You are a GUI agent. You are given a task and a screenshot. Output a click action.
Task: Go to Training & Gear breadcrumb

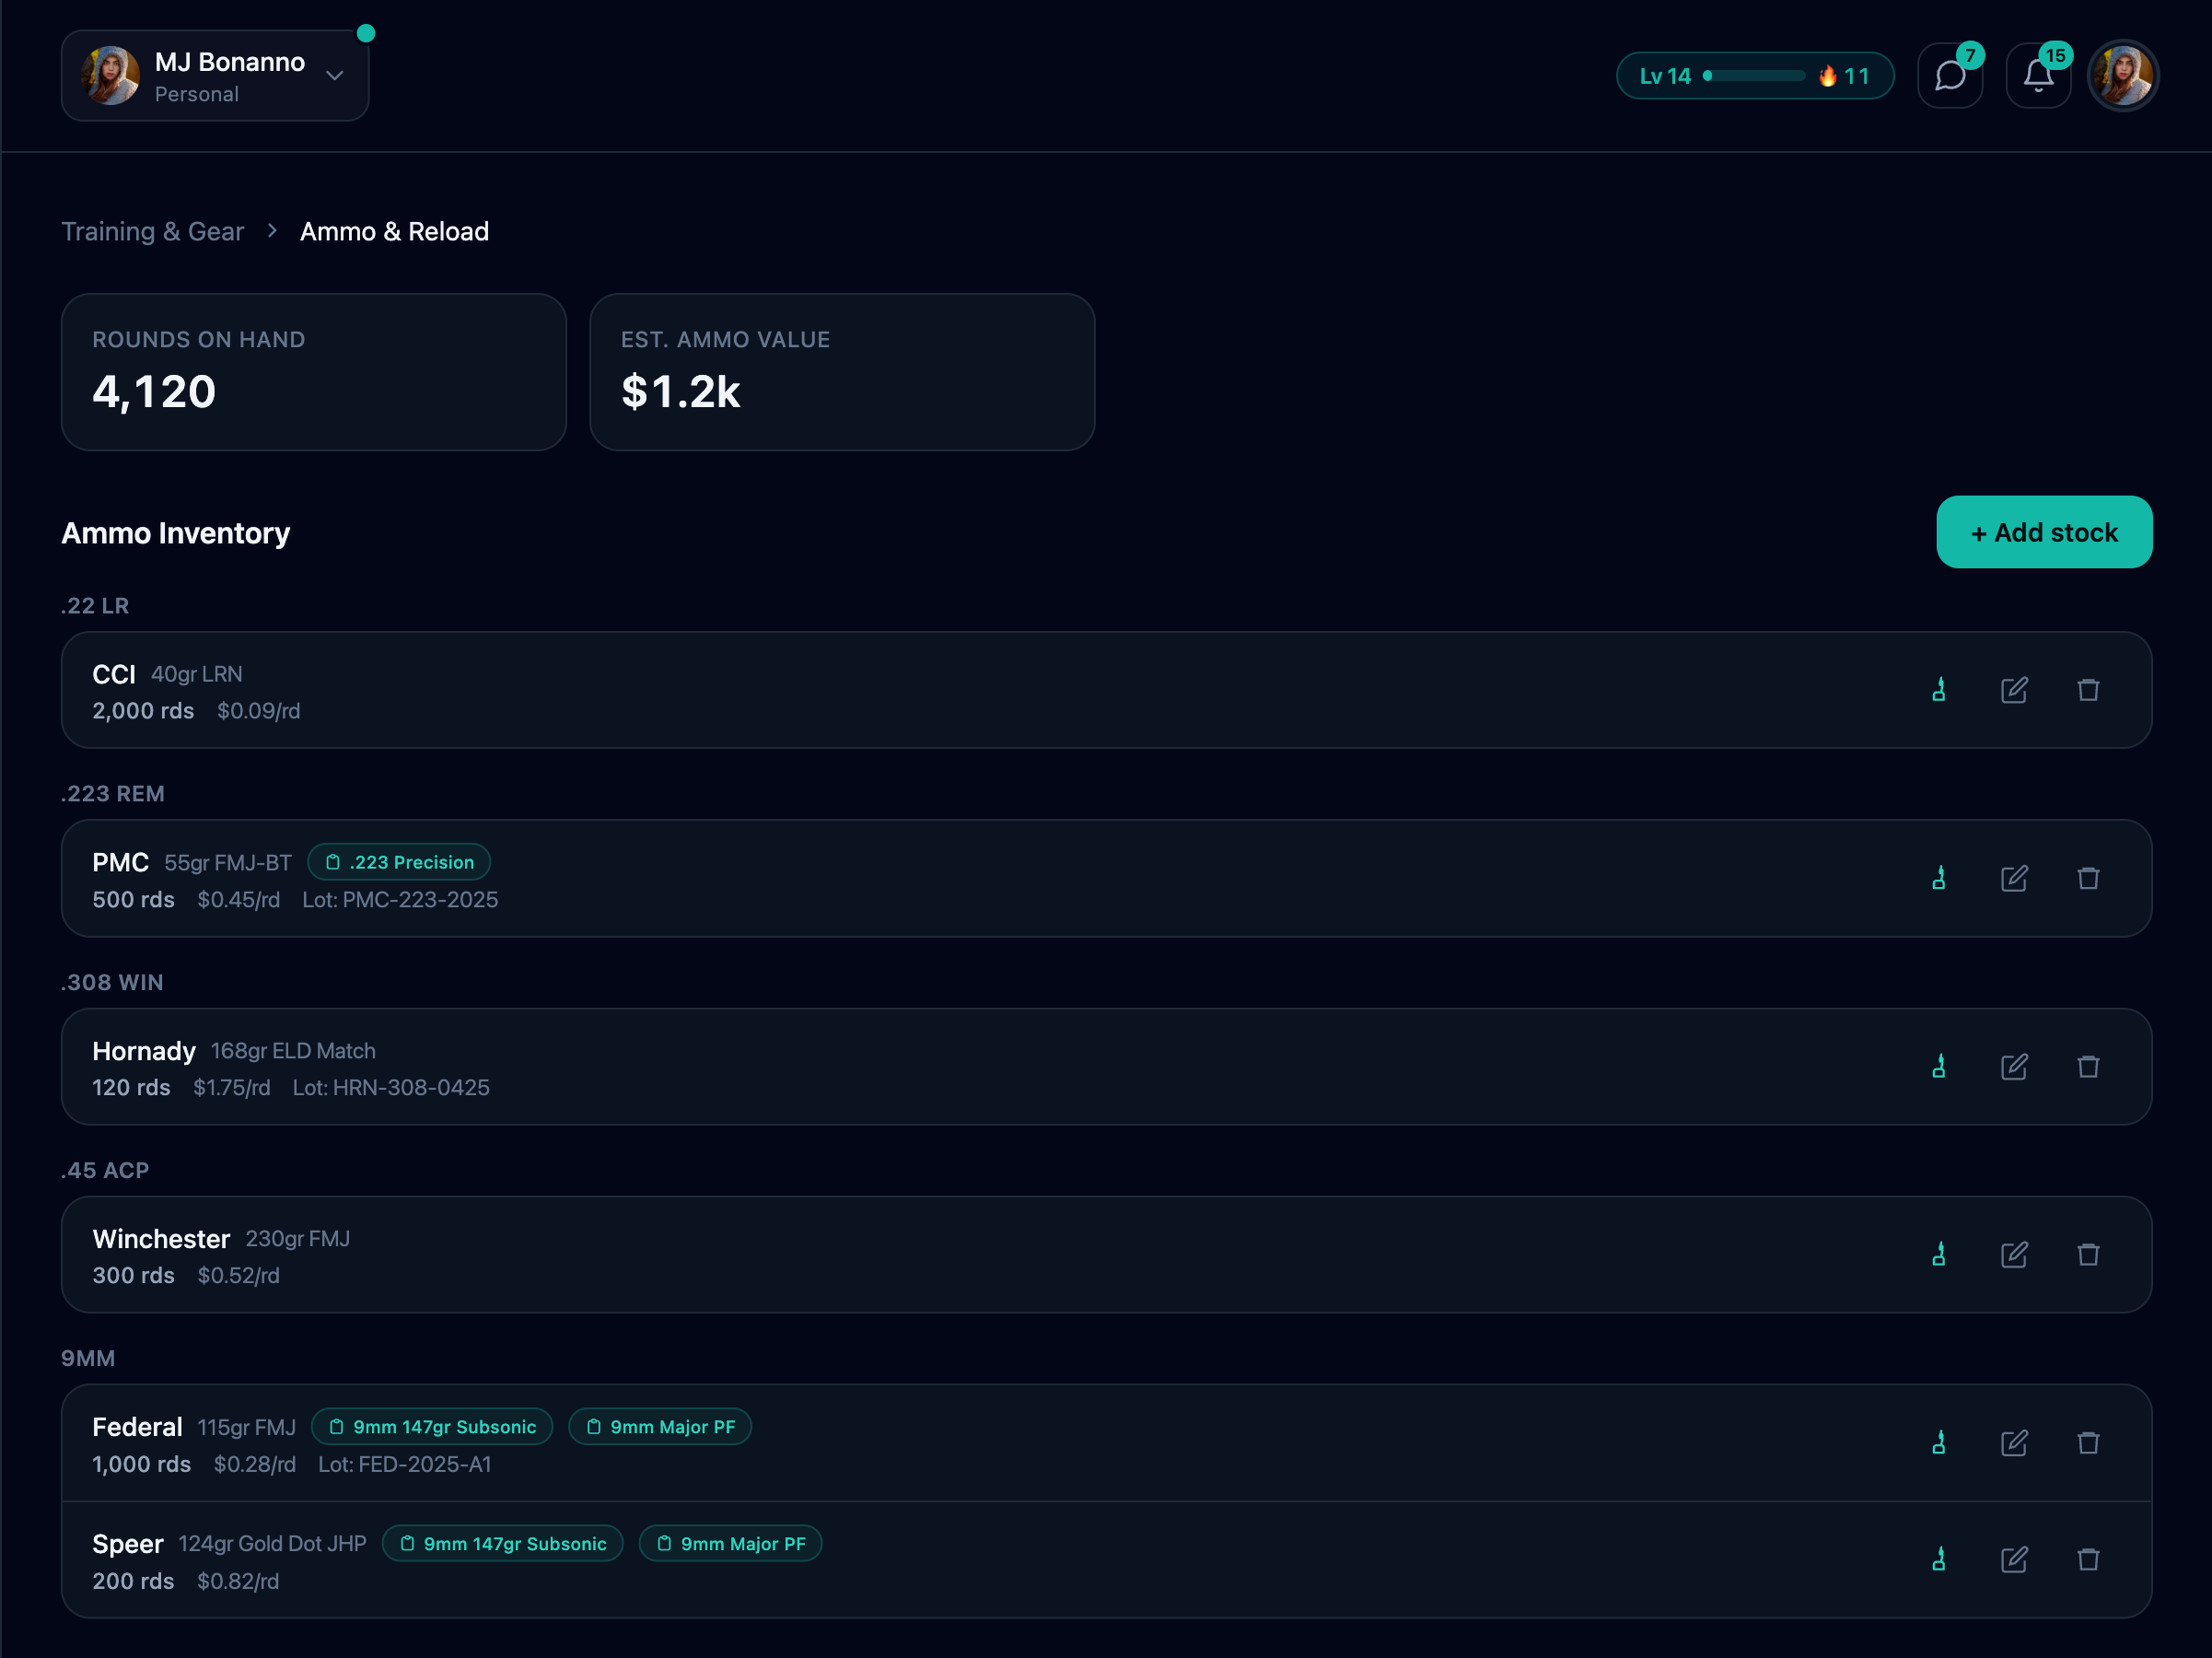click(x=153, y=231)
